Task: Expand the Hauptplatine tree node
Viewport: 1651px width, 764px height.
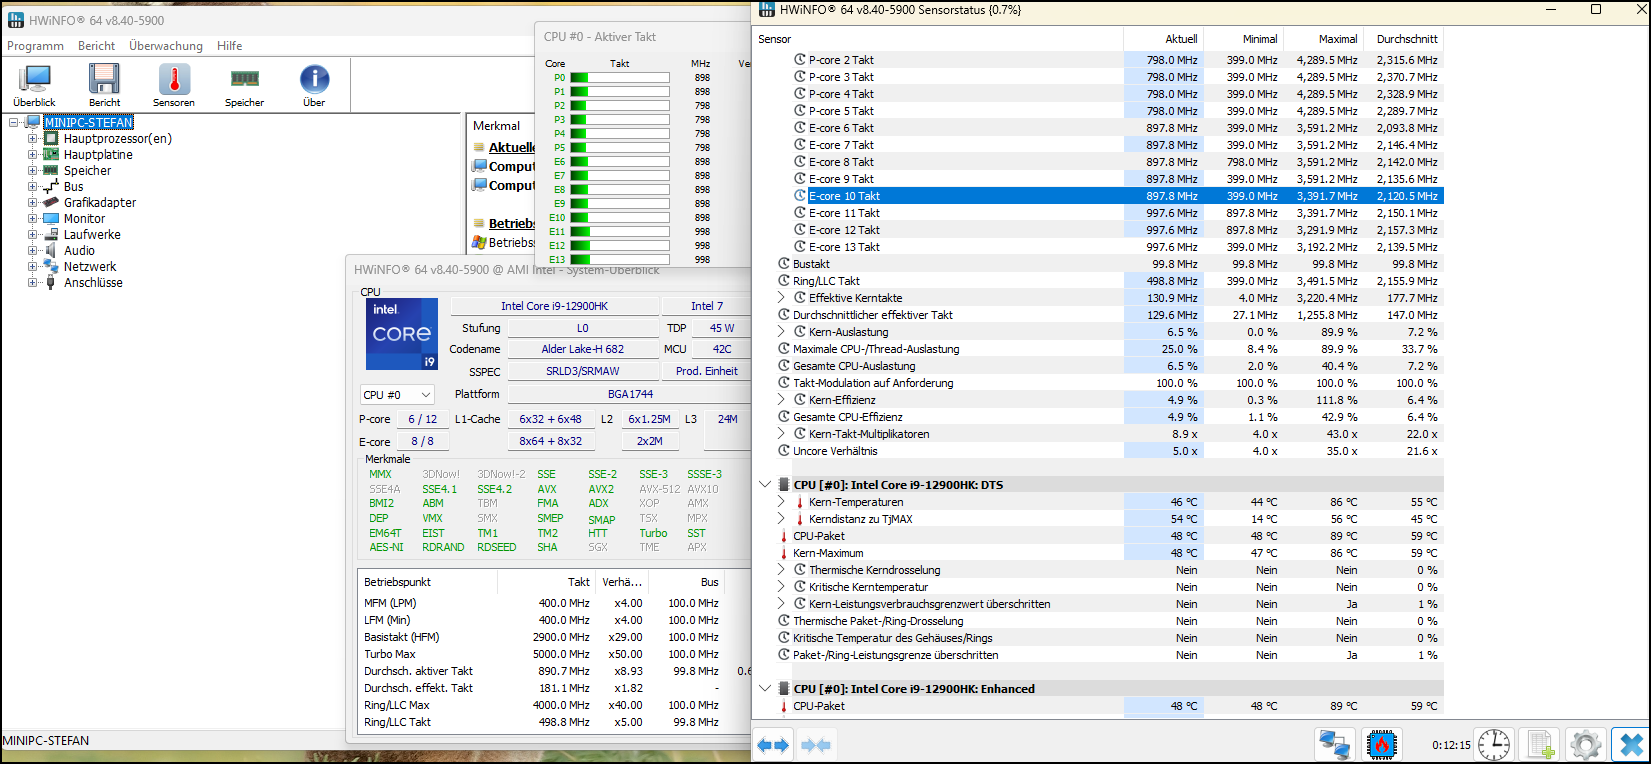Action: pos(32,154)
